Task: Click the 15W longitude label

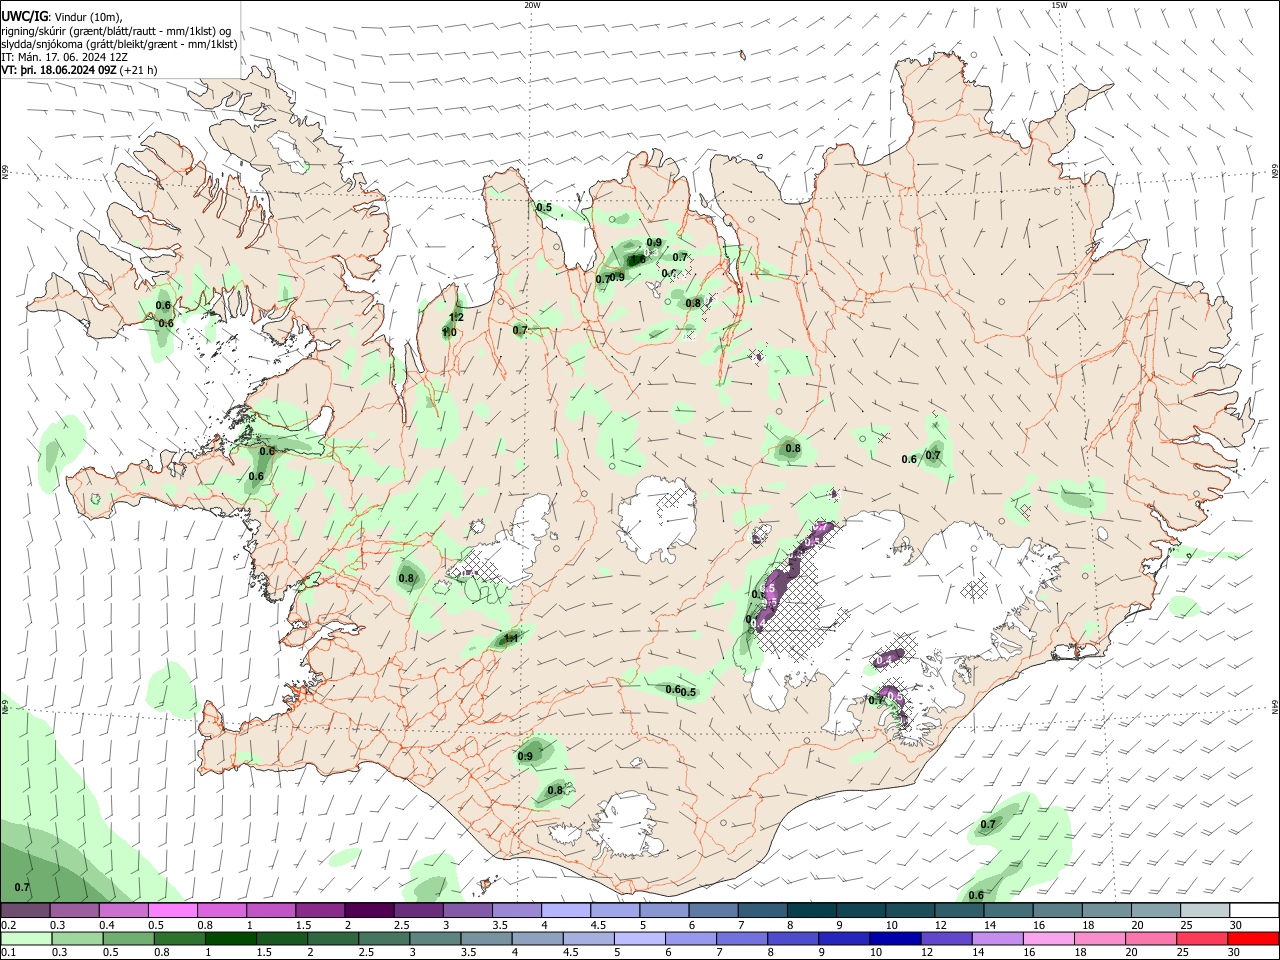Action: [1059, 5]
